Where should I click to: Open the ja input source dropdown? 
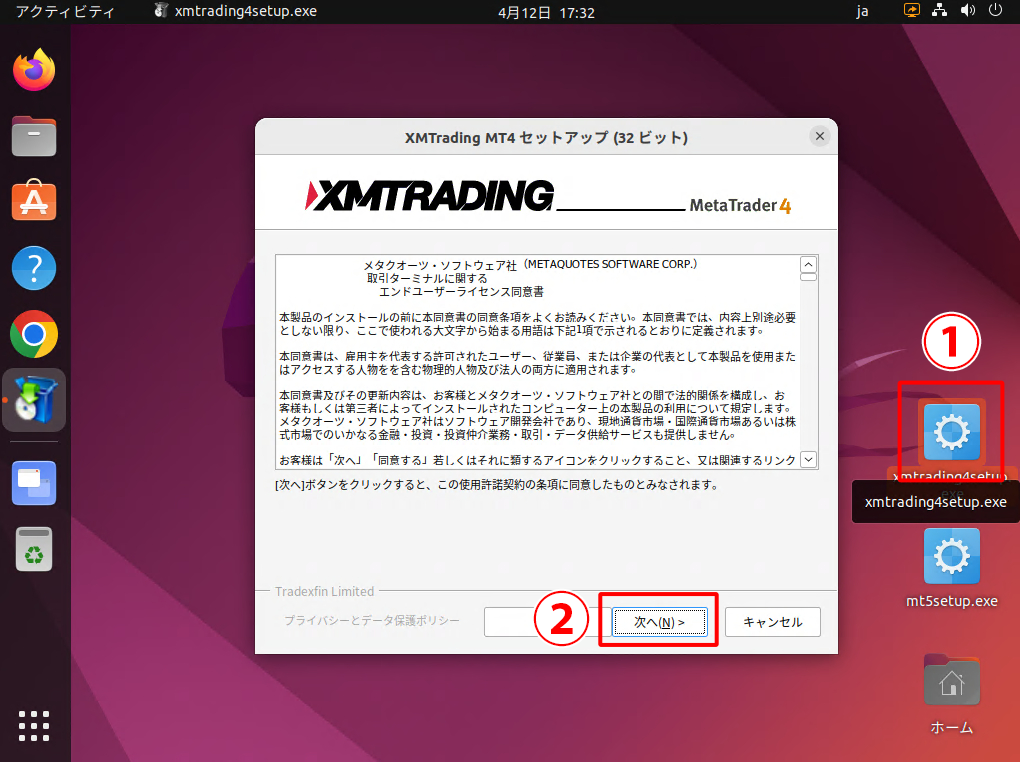pyautogui.click(x=863, y=12)
